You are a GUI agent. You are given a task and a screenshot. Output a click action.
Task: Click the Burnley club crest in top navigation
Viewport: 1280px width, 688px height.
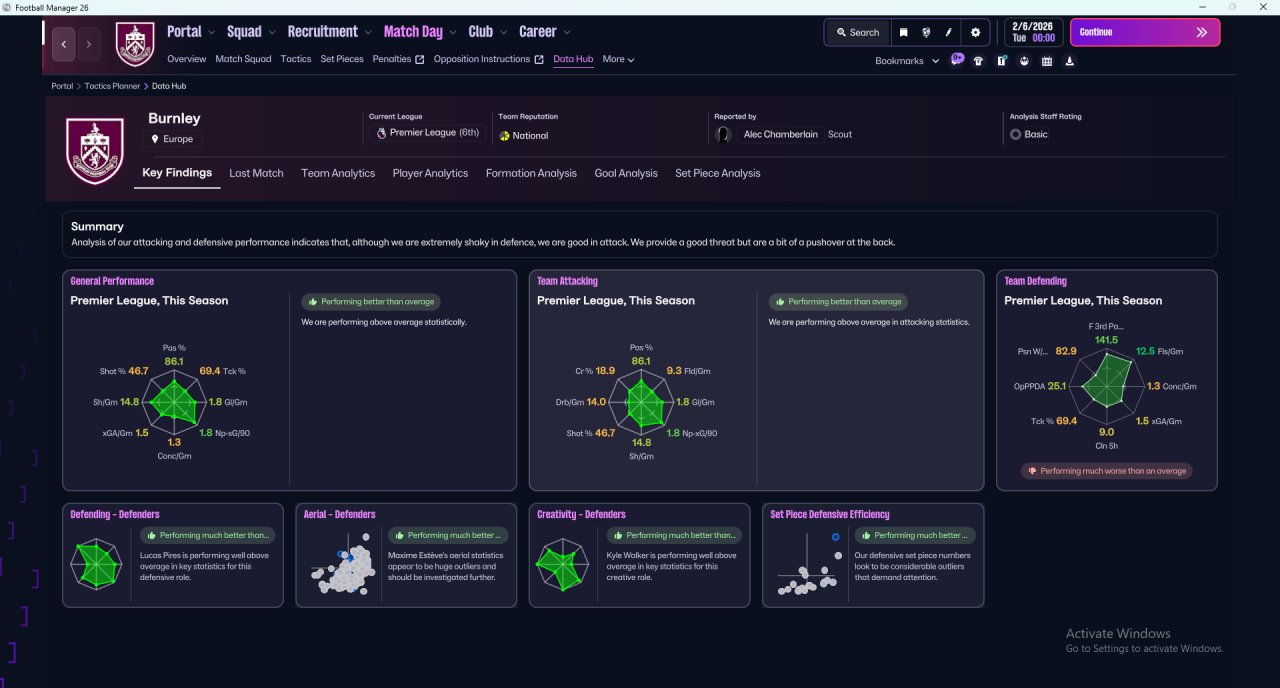[x=135, y=44]
